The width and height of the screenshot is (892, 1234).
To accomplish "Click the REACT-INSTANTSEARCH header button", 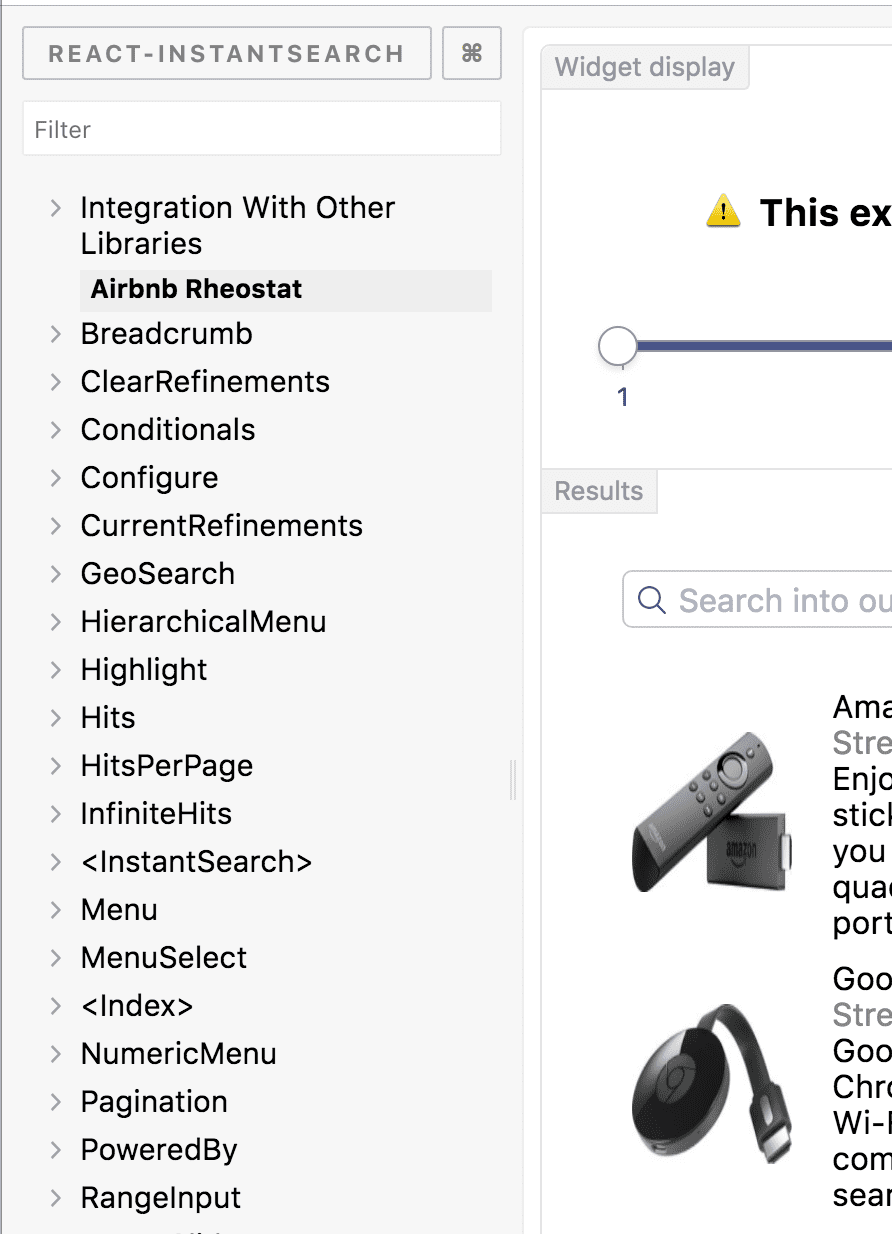I will pos(227,53).
